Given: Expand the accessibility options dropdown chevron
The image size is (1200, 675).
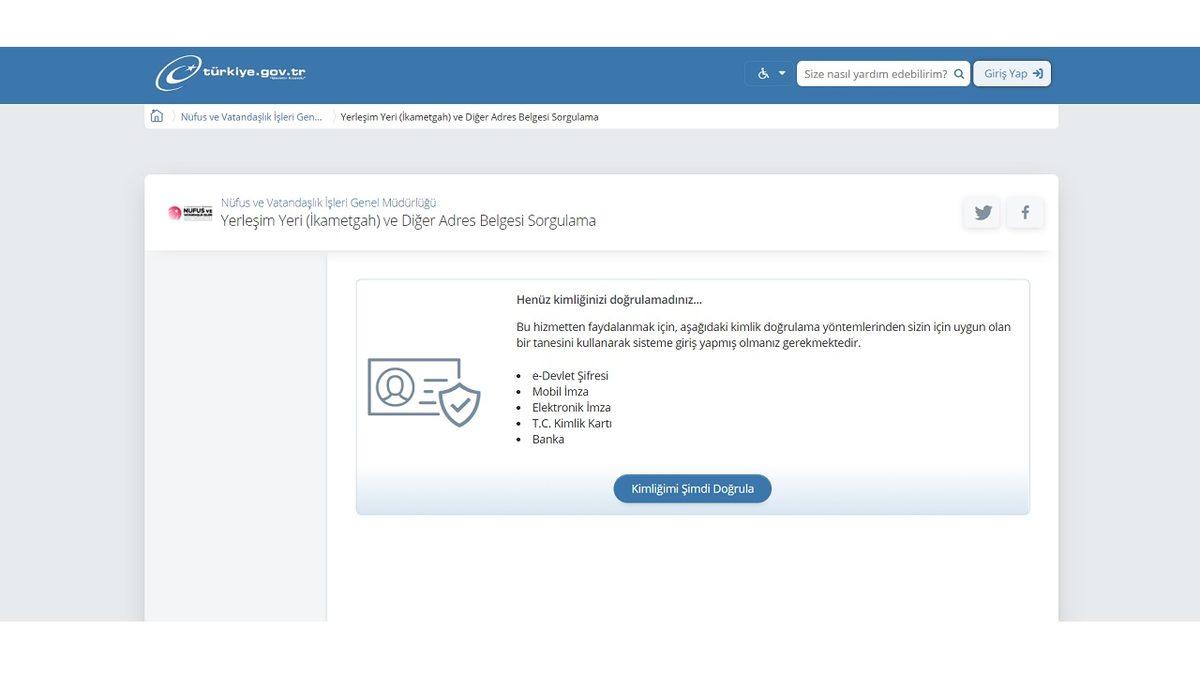Looking at the screenshot, I should 782,72.
